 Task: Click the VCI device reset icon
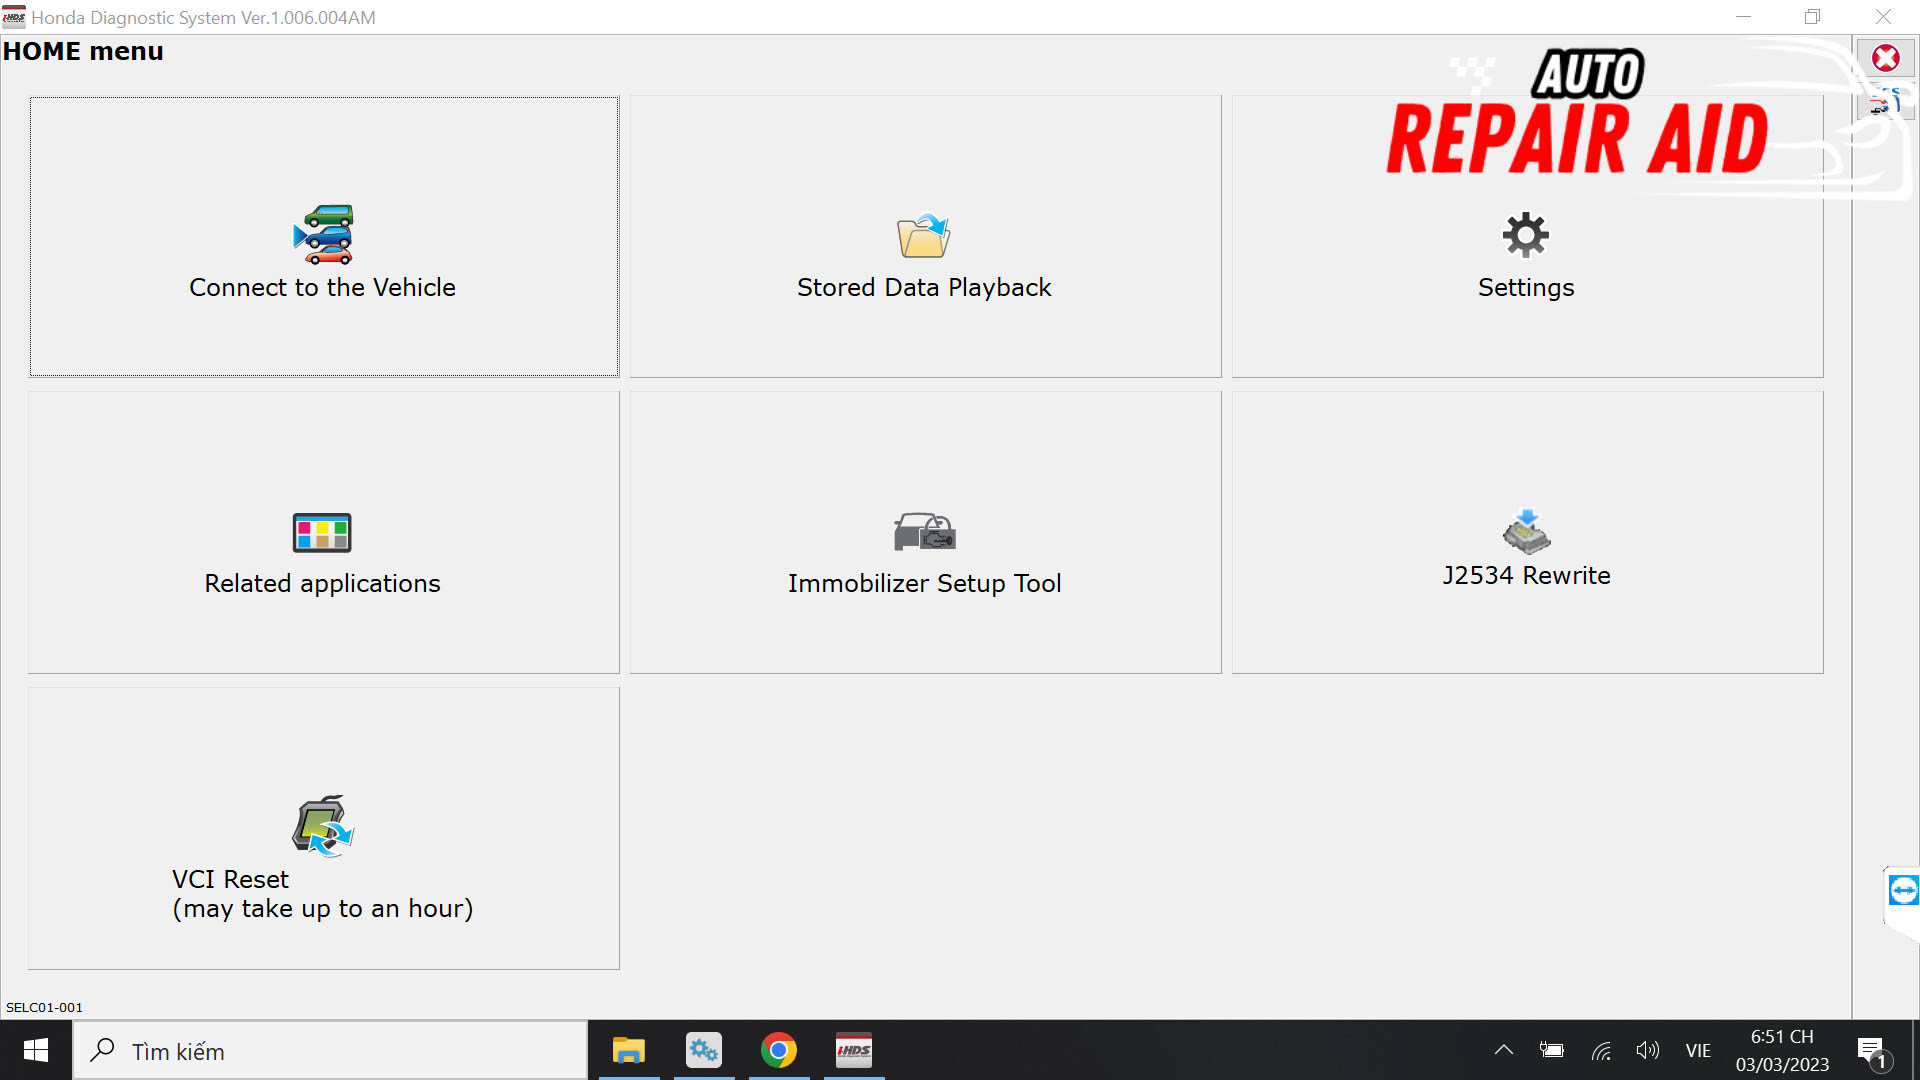coord(323,826)
